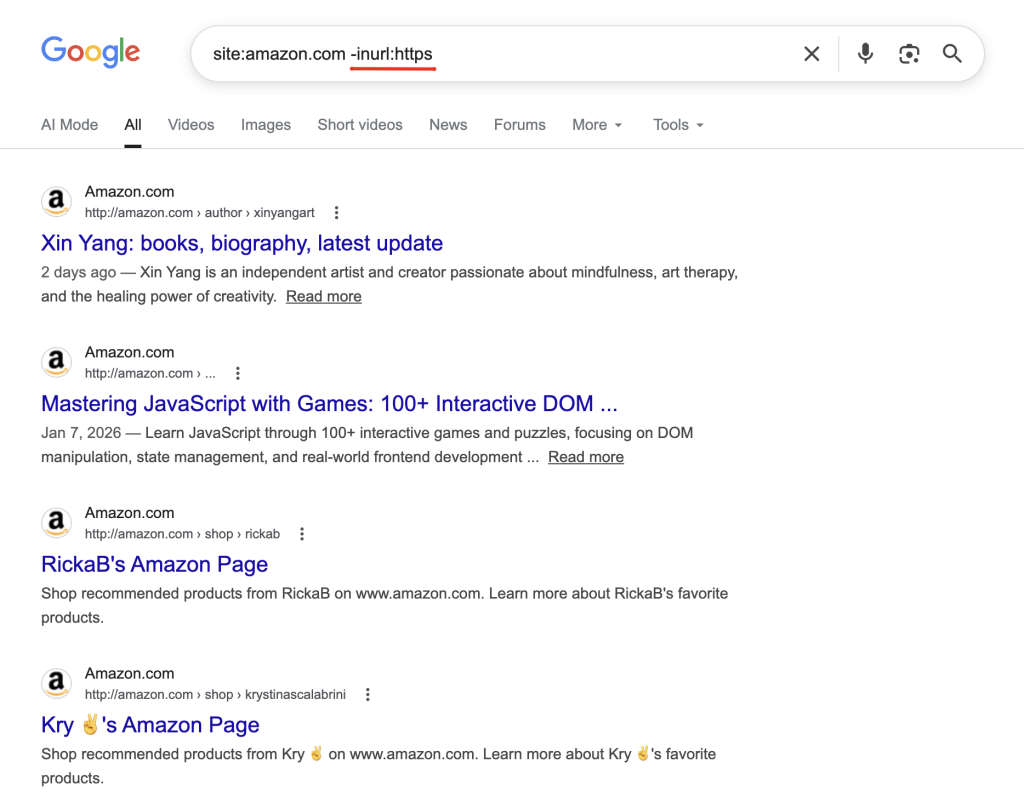The width and height of the screenshot is (1024, 808).
Task: Click the magnifying glass search button
Action: tap(952, 54)
